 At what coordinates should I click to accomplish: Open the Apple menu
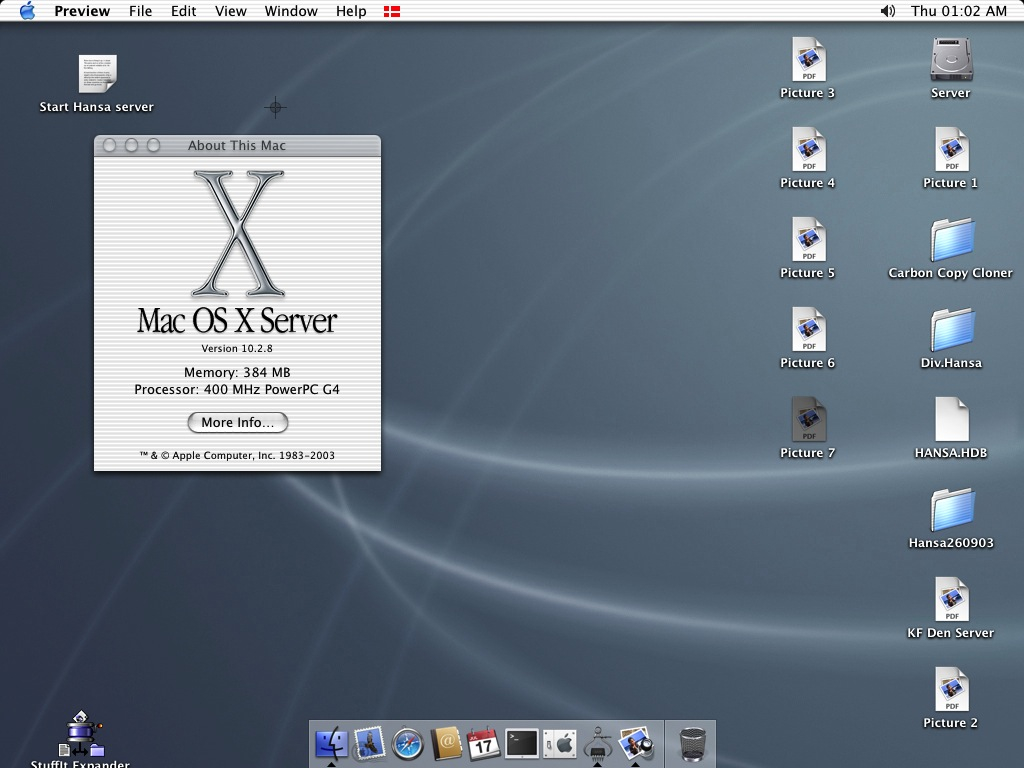pos(27,11)
